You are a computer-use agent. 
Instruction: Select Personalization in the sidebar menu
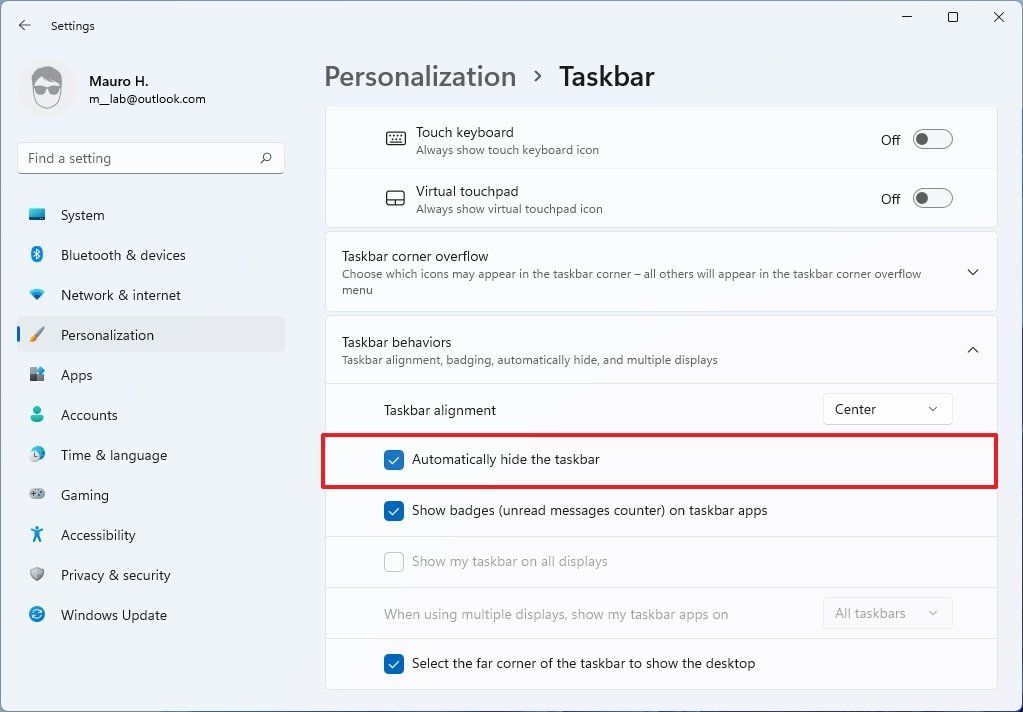[x=107, y=335]
